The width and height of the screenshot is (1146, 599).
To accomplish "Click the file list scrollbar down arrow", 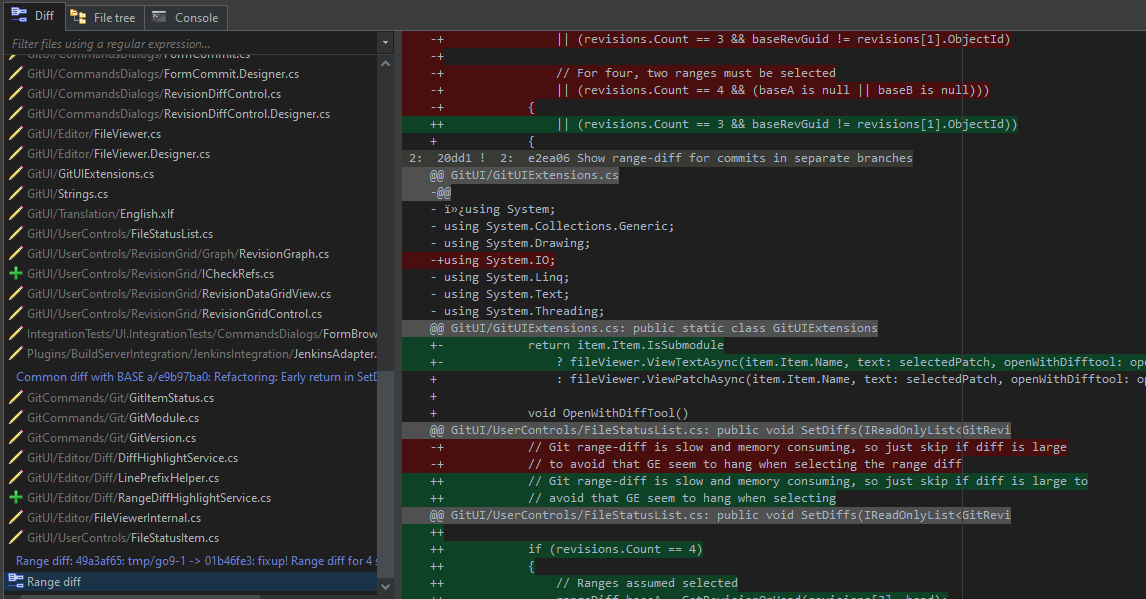I will coord(386,586).
